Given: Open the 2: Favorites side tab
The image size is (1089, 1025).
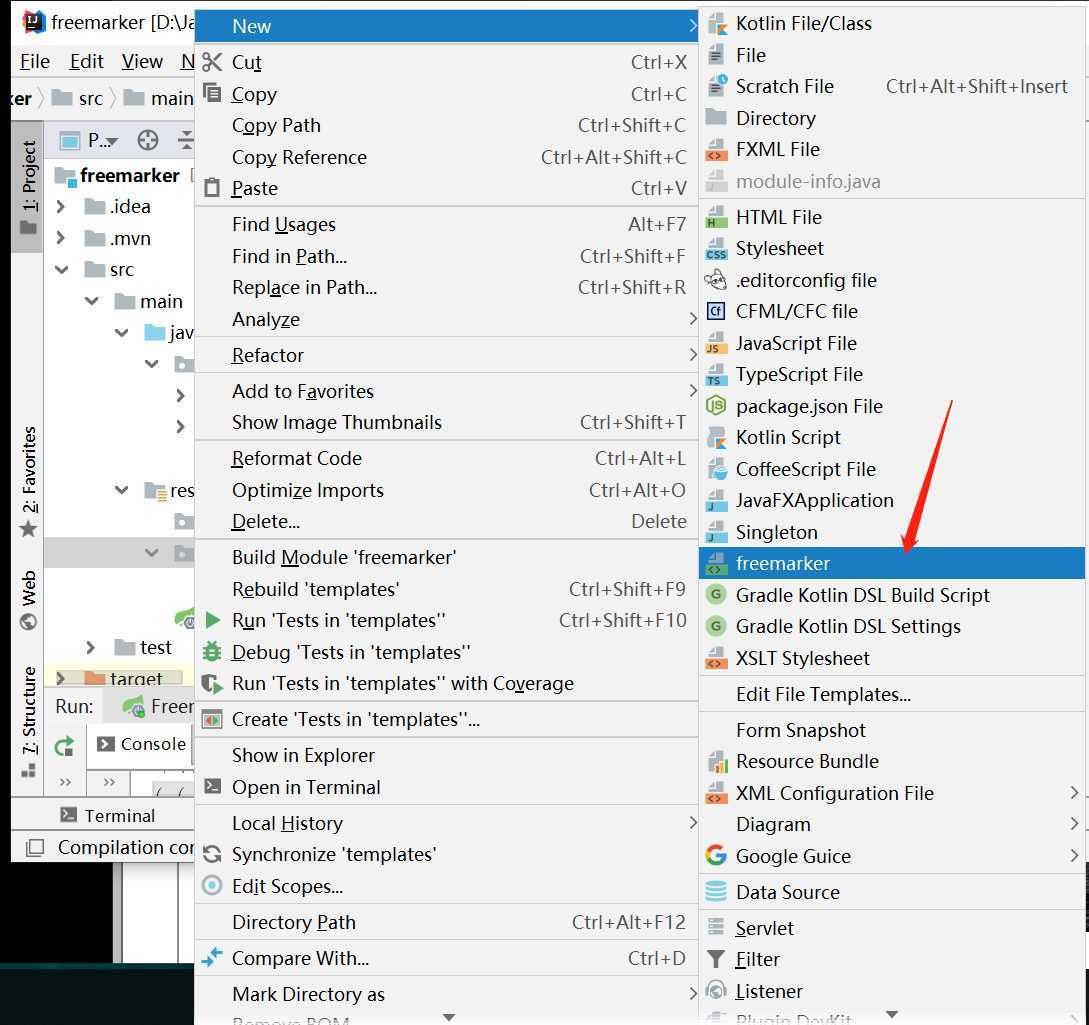Looking at the screenshot, I should coord(28,481).
